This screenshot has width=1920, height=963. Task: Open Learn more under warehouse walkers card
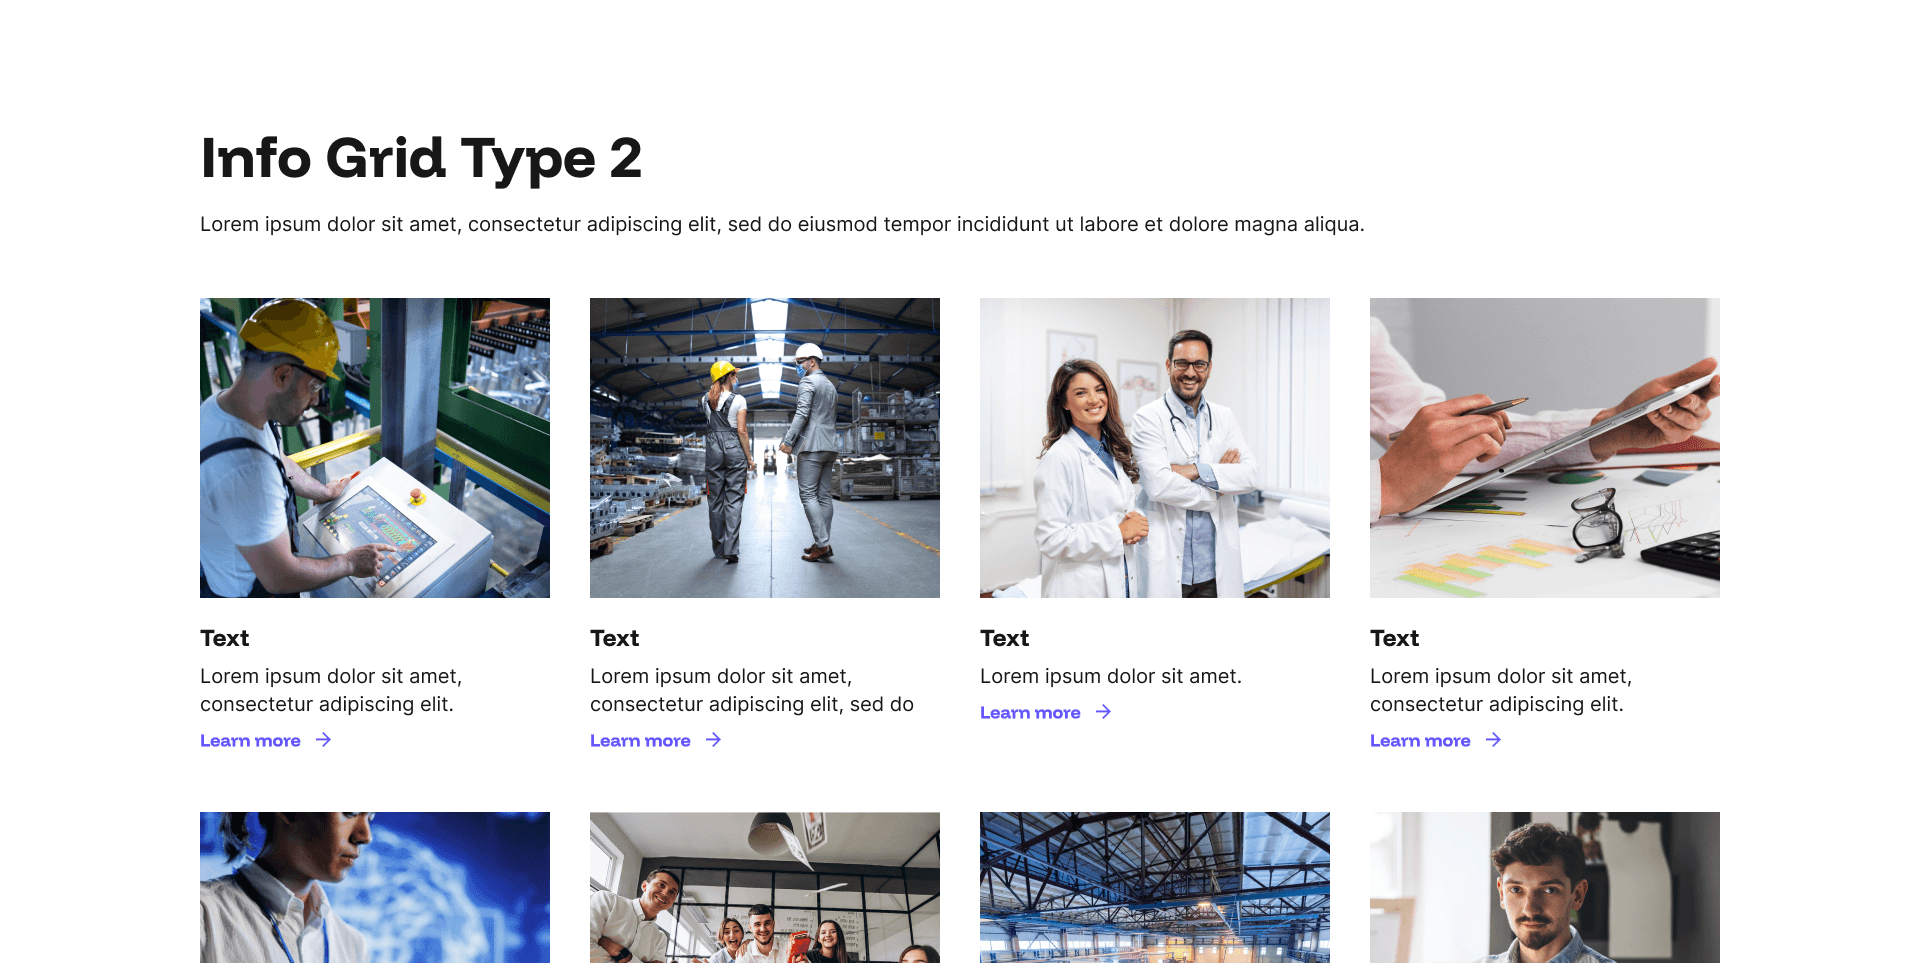point(640,741)
